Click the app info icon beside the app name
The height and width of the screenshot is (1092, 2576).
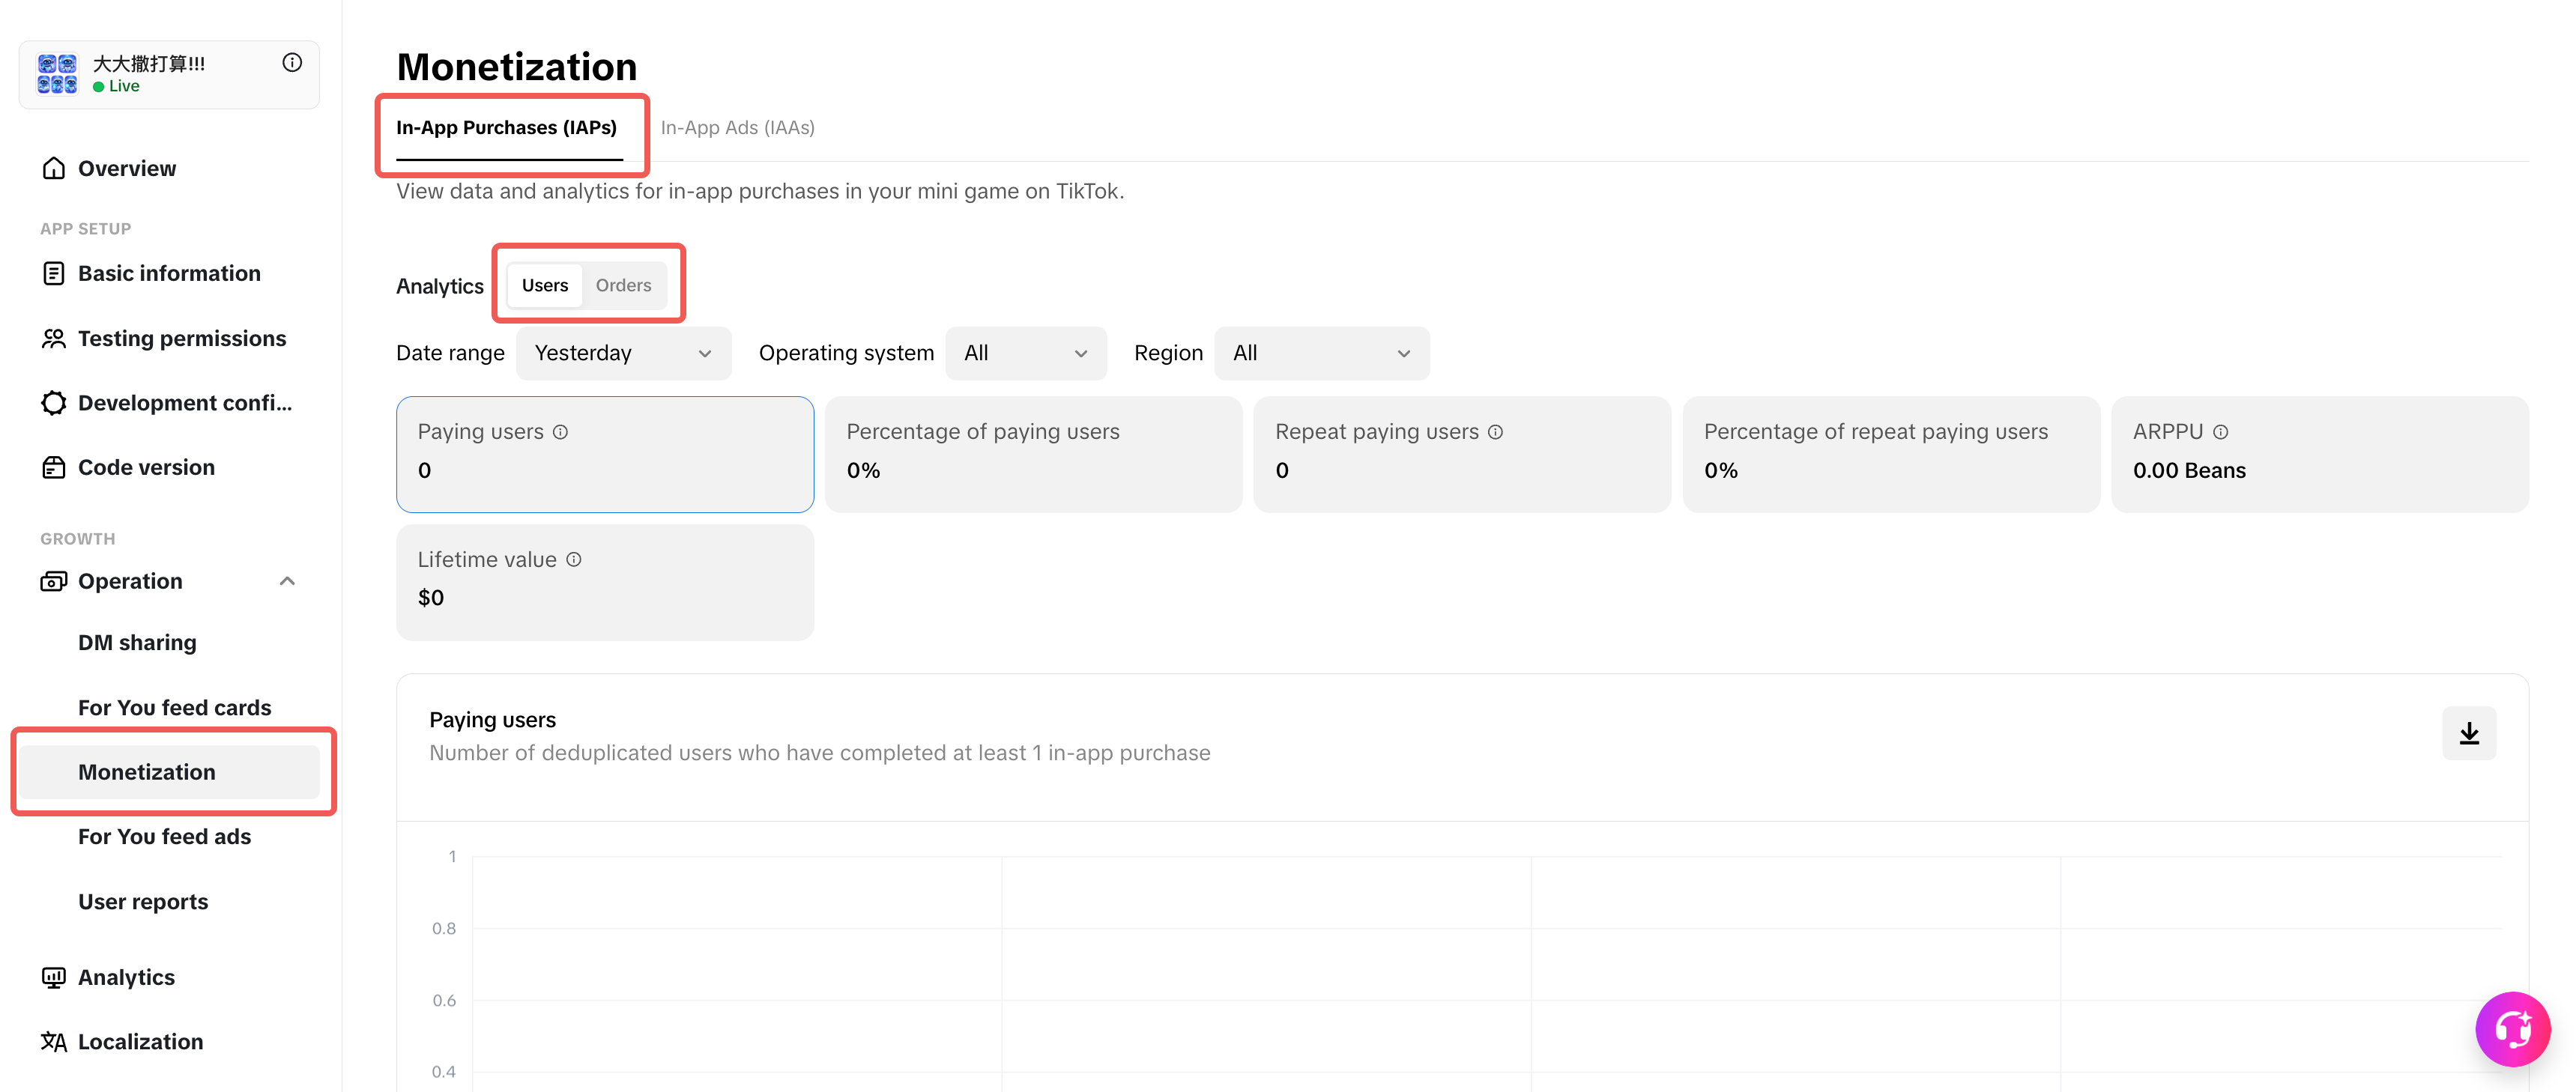(x=292, y=63)
